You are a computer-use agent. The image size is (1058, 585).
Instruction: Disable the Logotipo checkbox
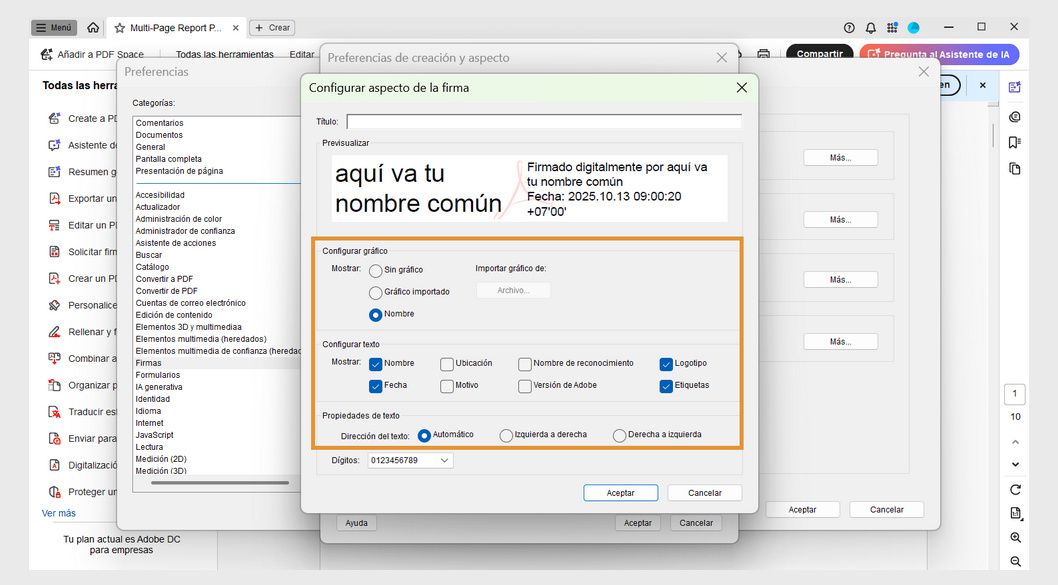(x=666, y=364)
